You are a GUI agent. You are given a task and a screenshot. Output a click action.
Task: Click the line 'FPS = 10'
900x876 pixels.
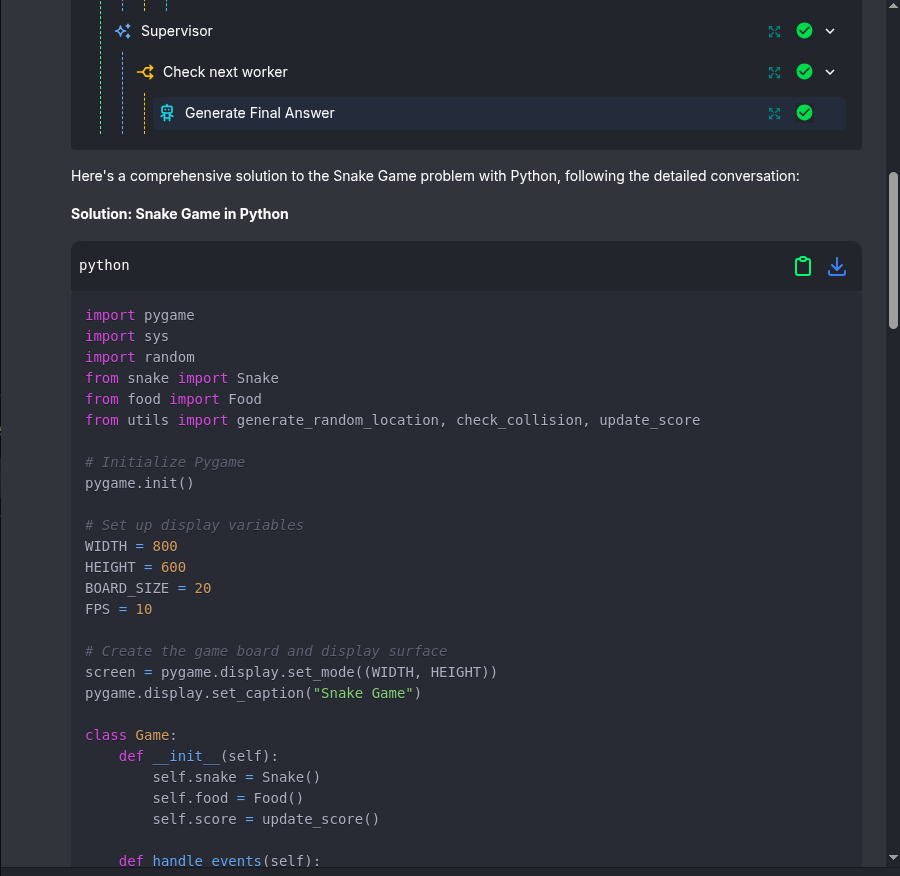click(x=118, y=609)
